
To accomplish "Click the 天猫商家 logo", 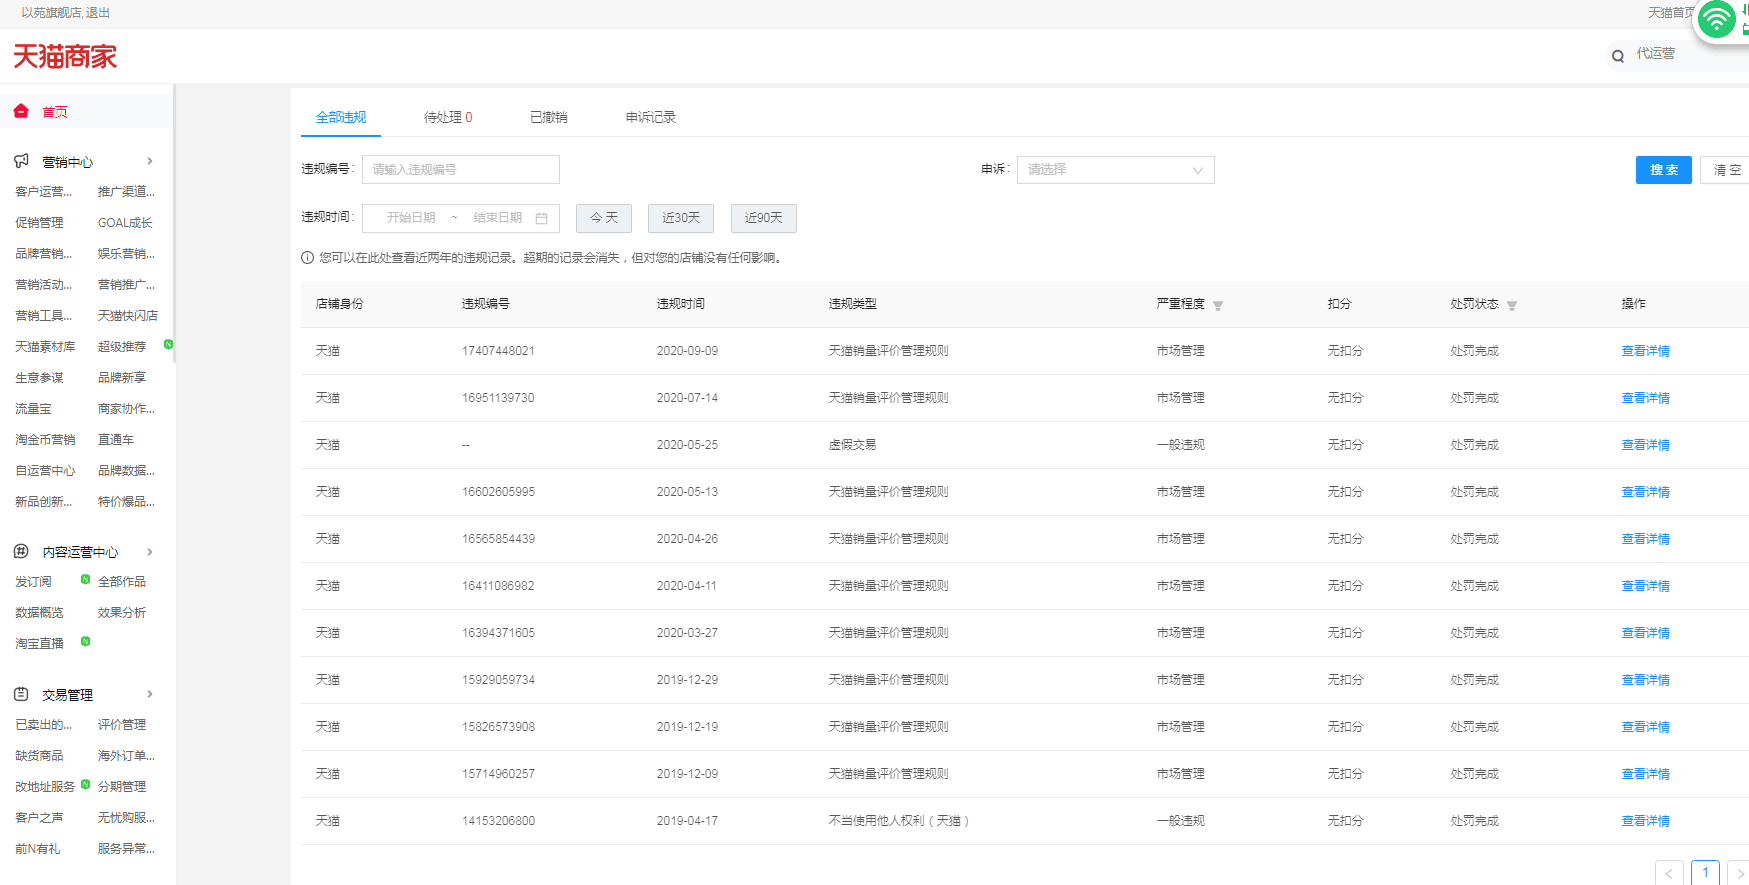I will 65,56.
